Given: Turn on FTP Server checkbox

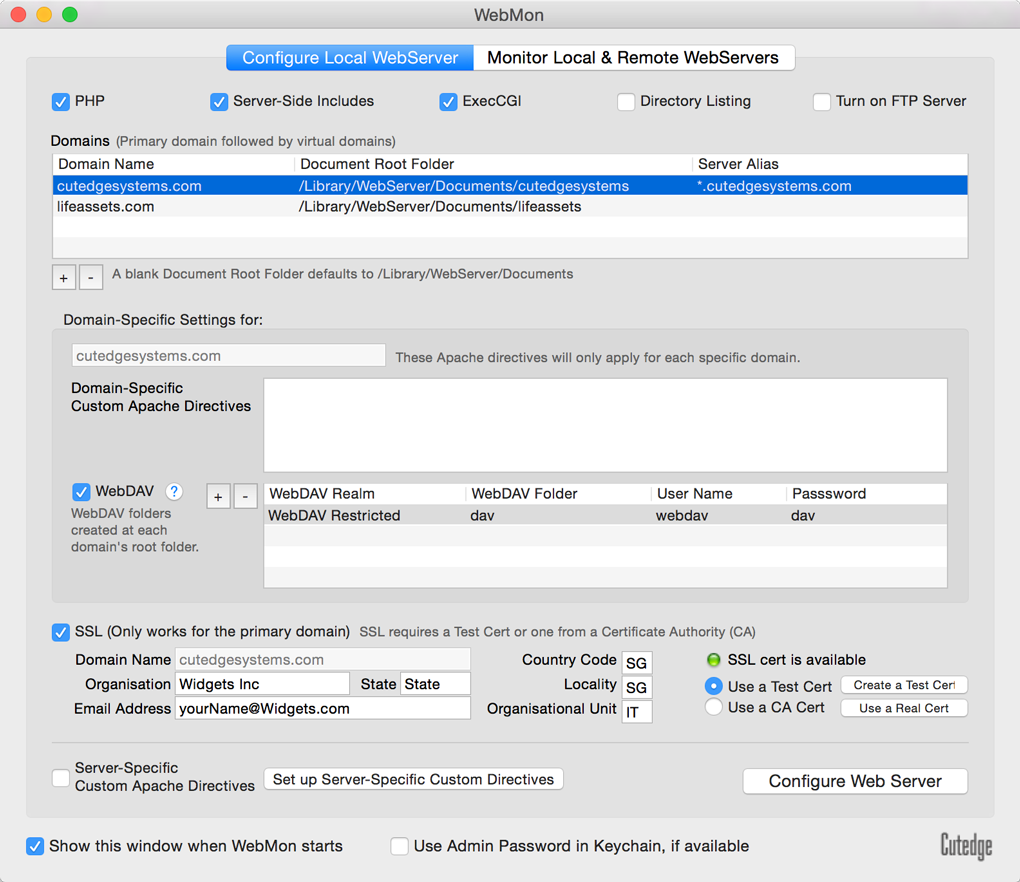Looking at the screenshot, I should (x=822, y=102).
